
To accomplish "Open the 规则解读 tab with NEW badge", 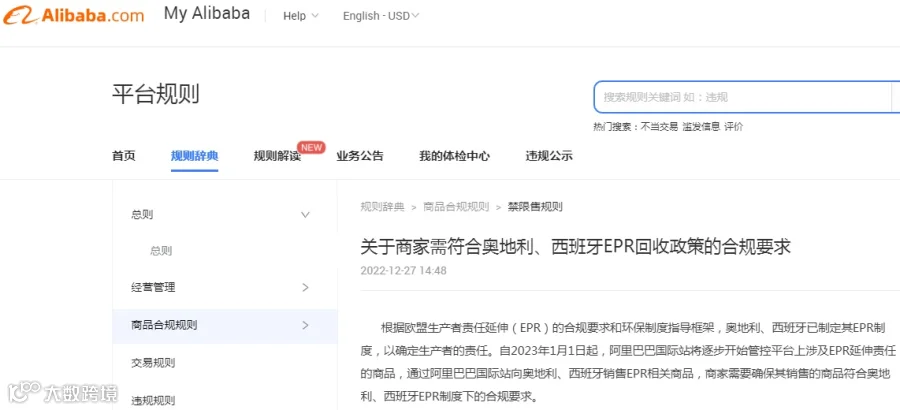I will pos(277,156).
